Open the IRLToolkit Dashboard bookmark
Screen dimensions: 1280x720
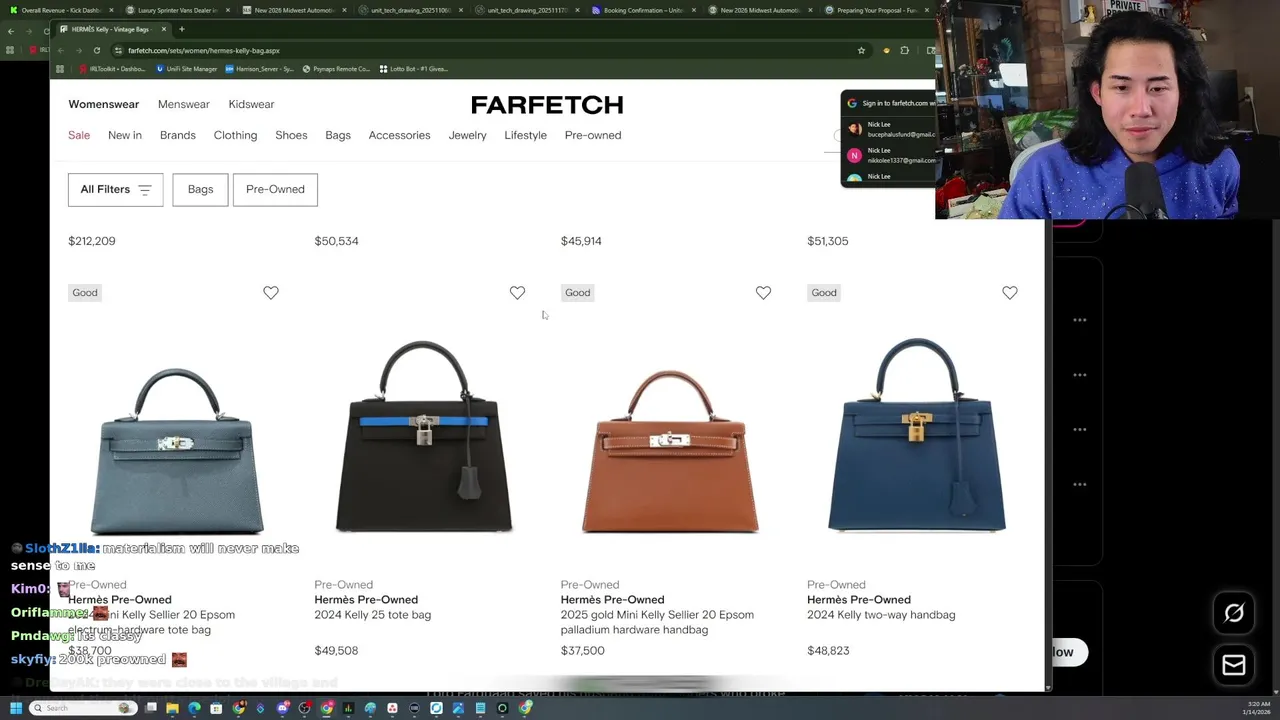click(x=112, y=69)
